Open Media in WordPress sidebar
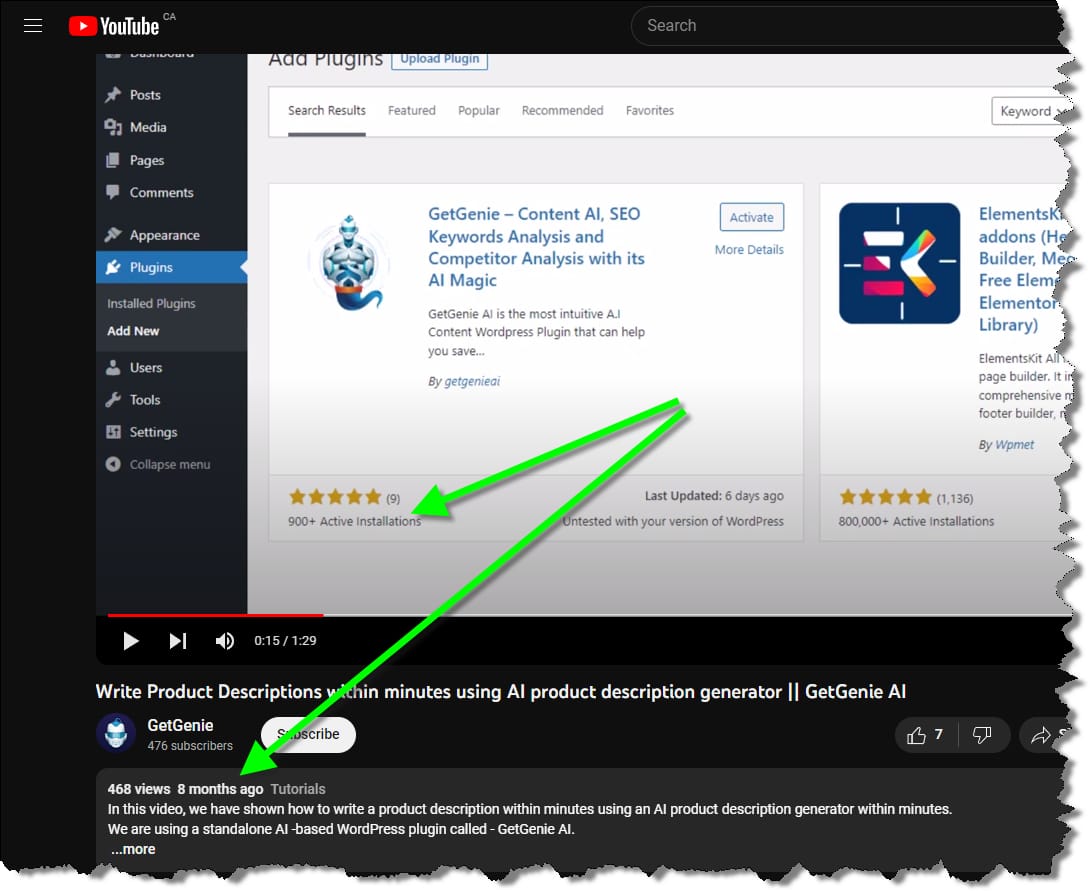The width and height of the screenshot is (1090, 891). 147,127
